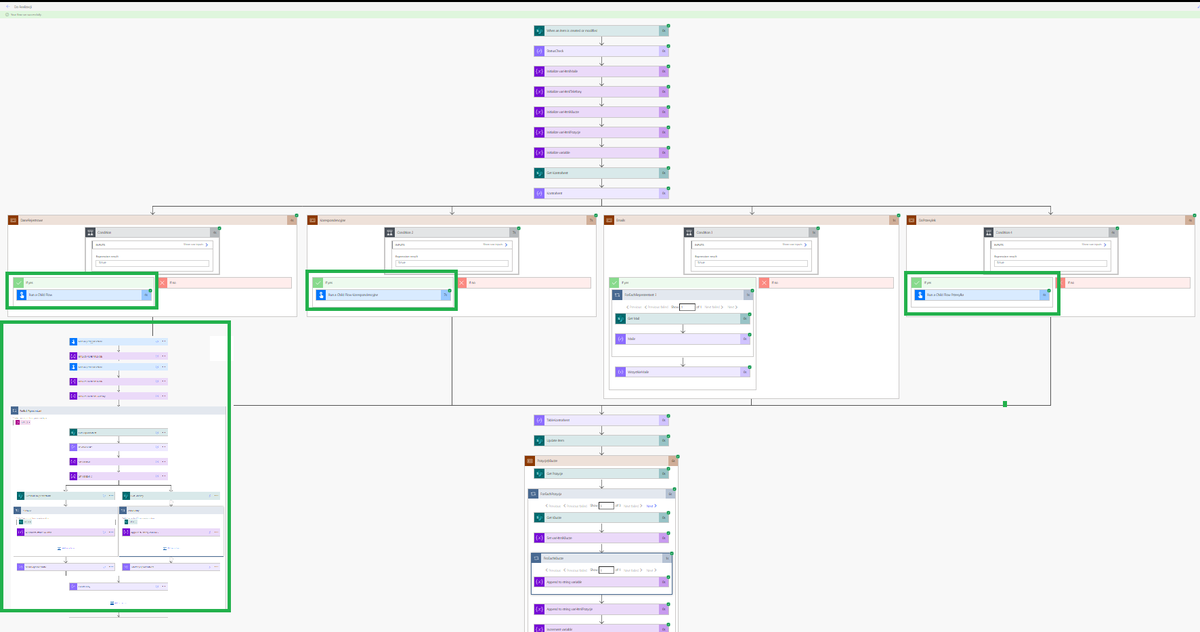The height and width of the screenshot is (632, 1200).
Task: Expand 'Show raw inputs' on the first Condition
Action: pos(196,244)
